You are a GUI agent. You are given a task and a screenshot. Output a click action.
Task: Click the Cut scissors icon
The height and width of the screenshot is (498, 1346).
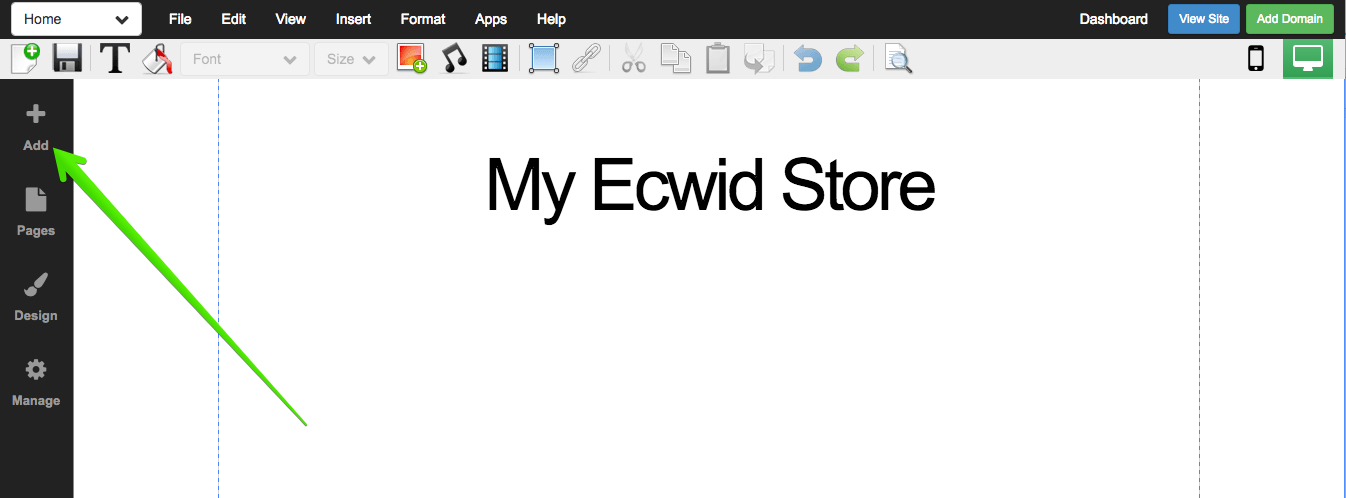coord(634,59)
